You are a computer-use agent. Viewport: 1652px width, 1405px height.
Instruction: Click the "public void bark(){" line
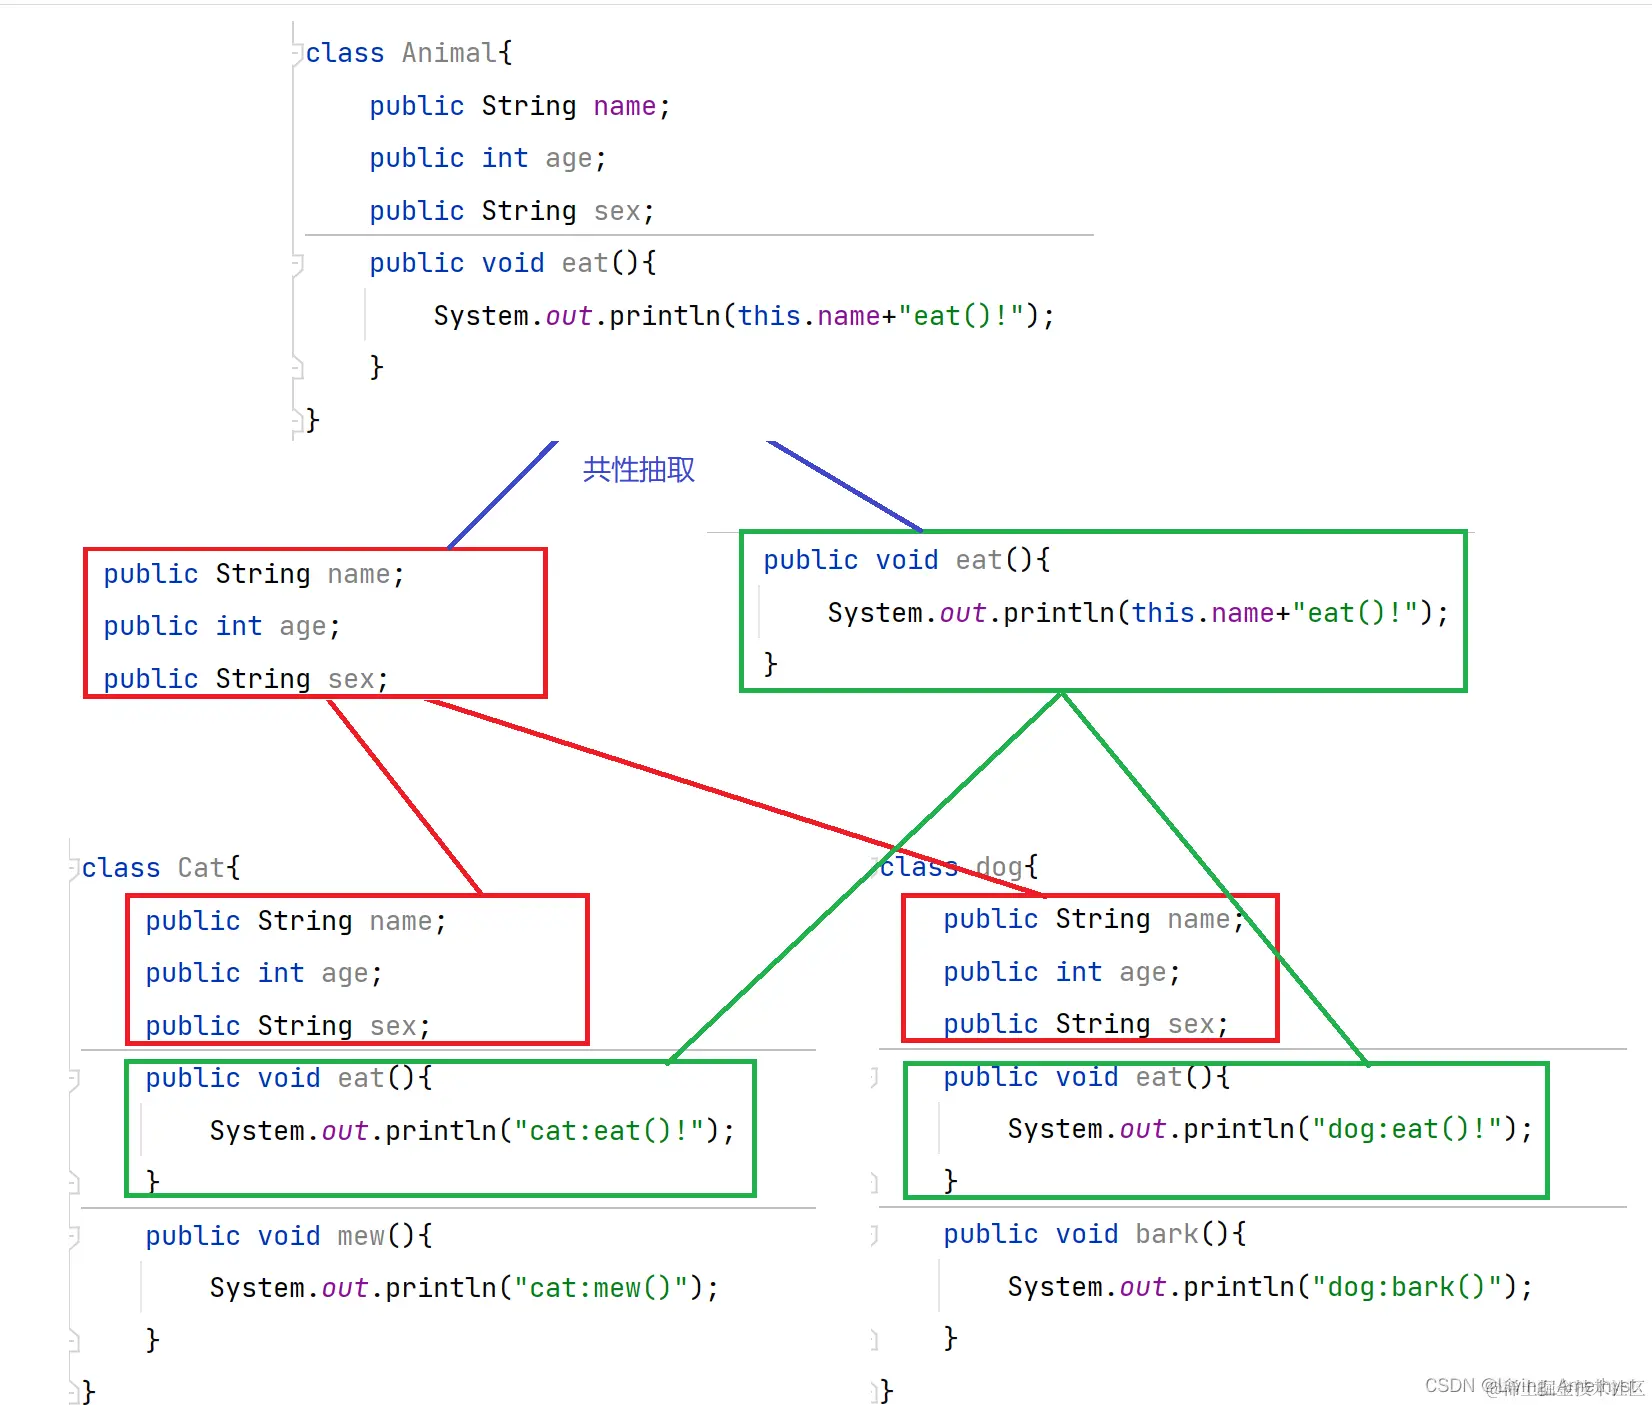pyautogui.click(x=1095, y=1234)
